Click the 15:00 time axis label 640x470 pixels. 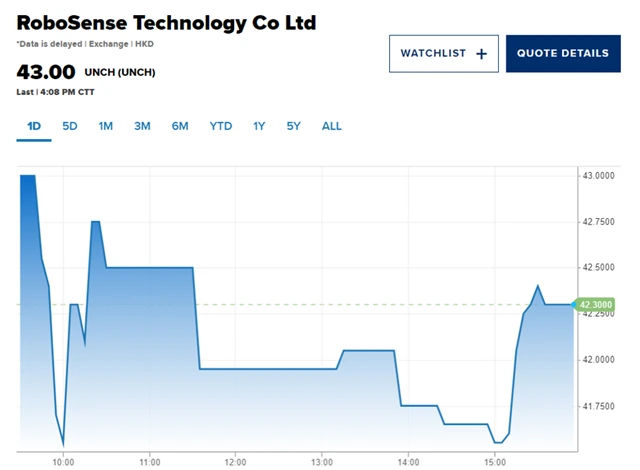495,462
